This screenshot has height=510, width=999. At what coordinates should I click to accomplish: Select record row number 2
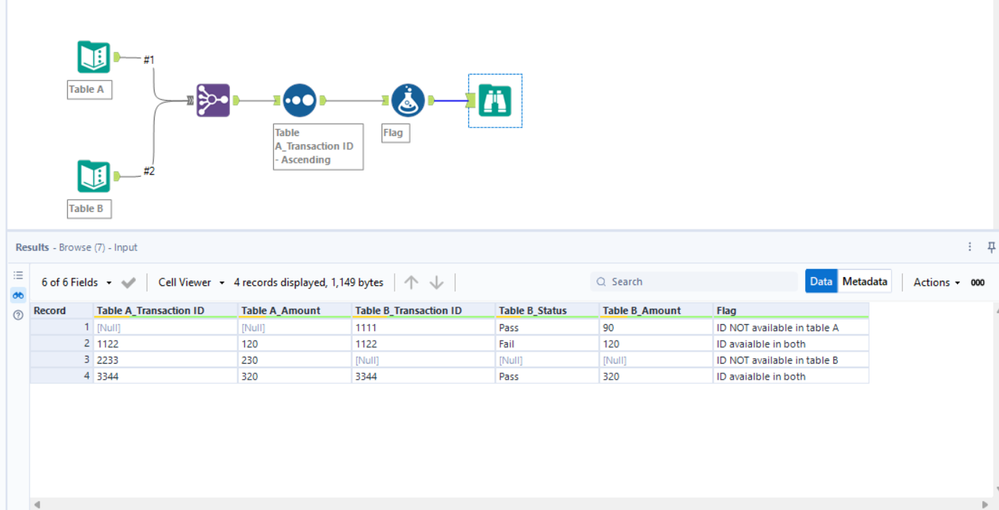click(62, 344)
